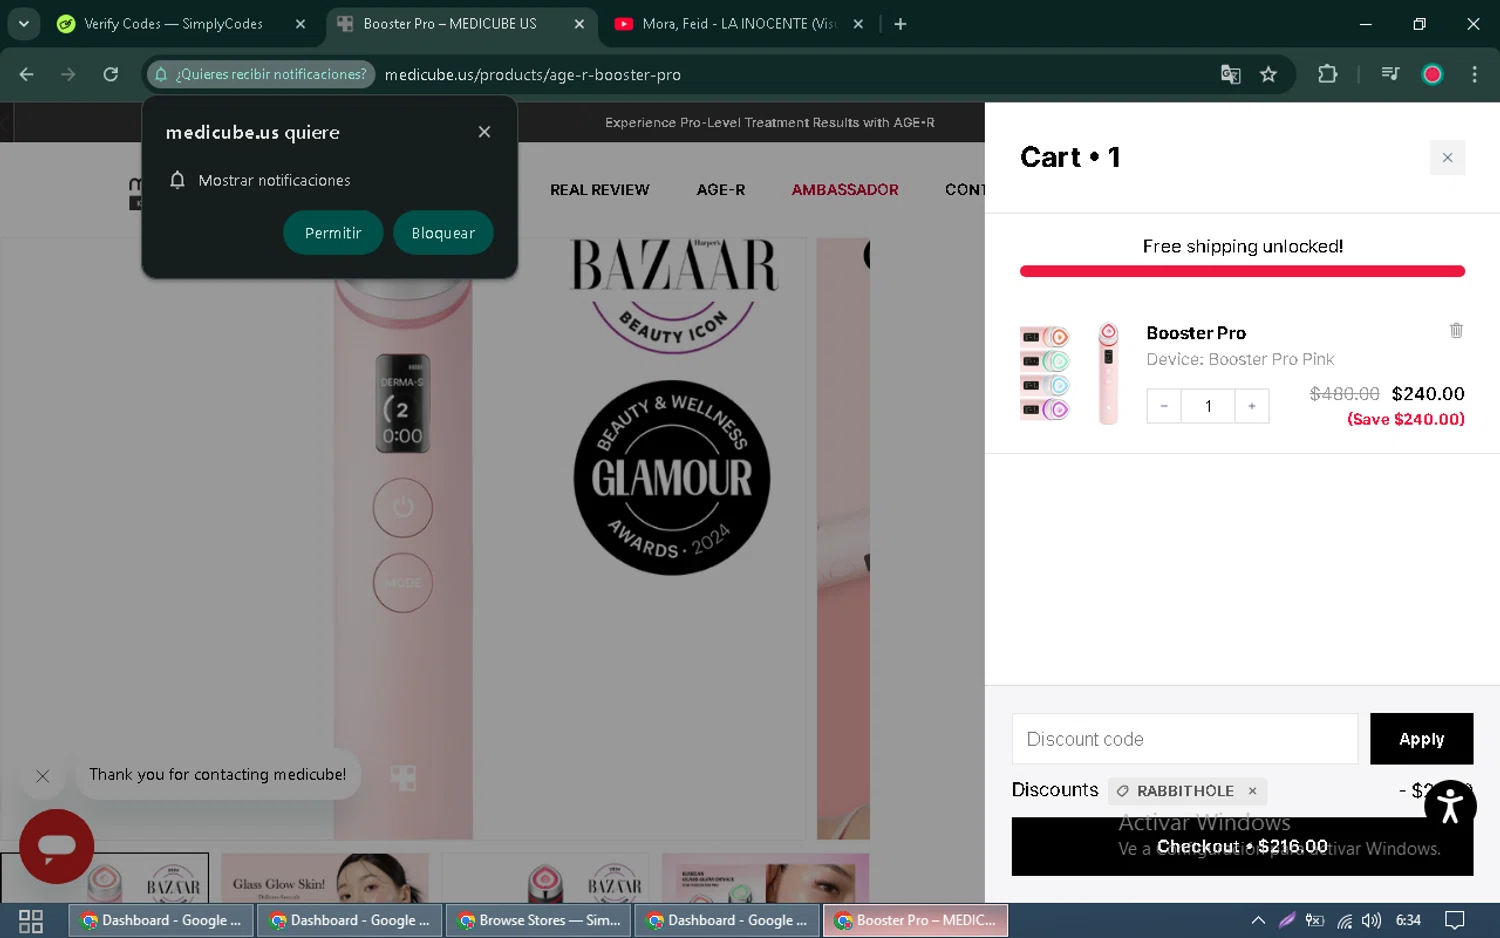Open the AMBASSADOR menu item

tap(845, 190)
